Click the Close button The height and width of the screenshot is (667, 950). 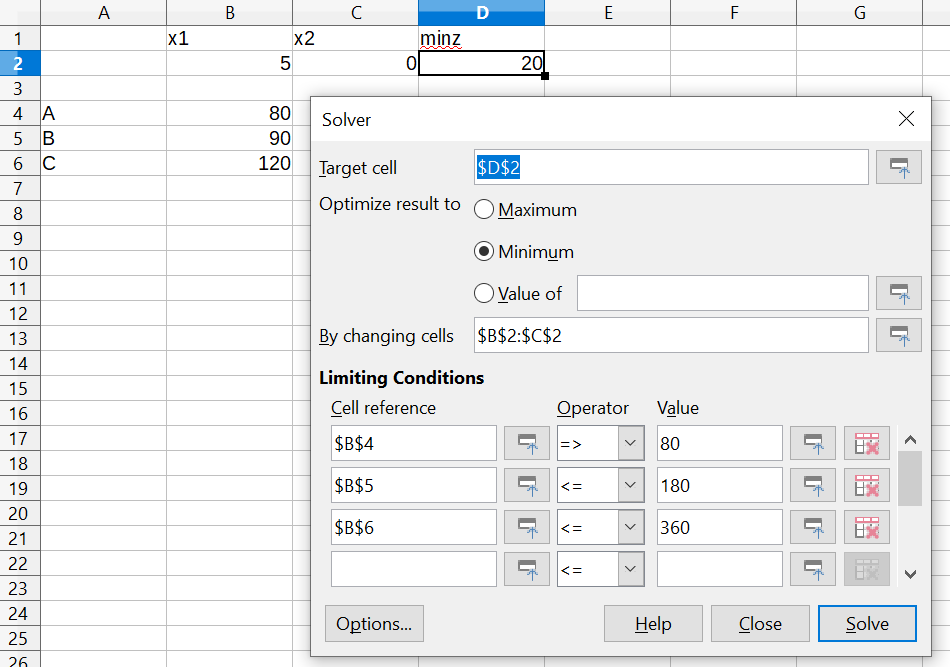[760, 623]
